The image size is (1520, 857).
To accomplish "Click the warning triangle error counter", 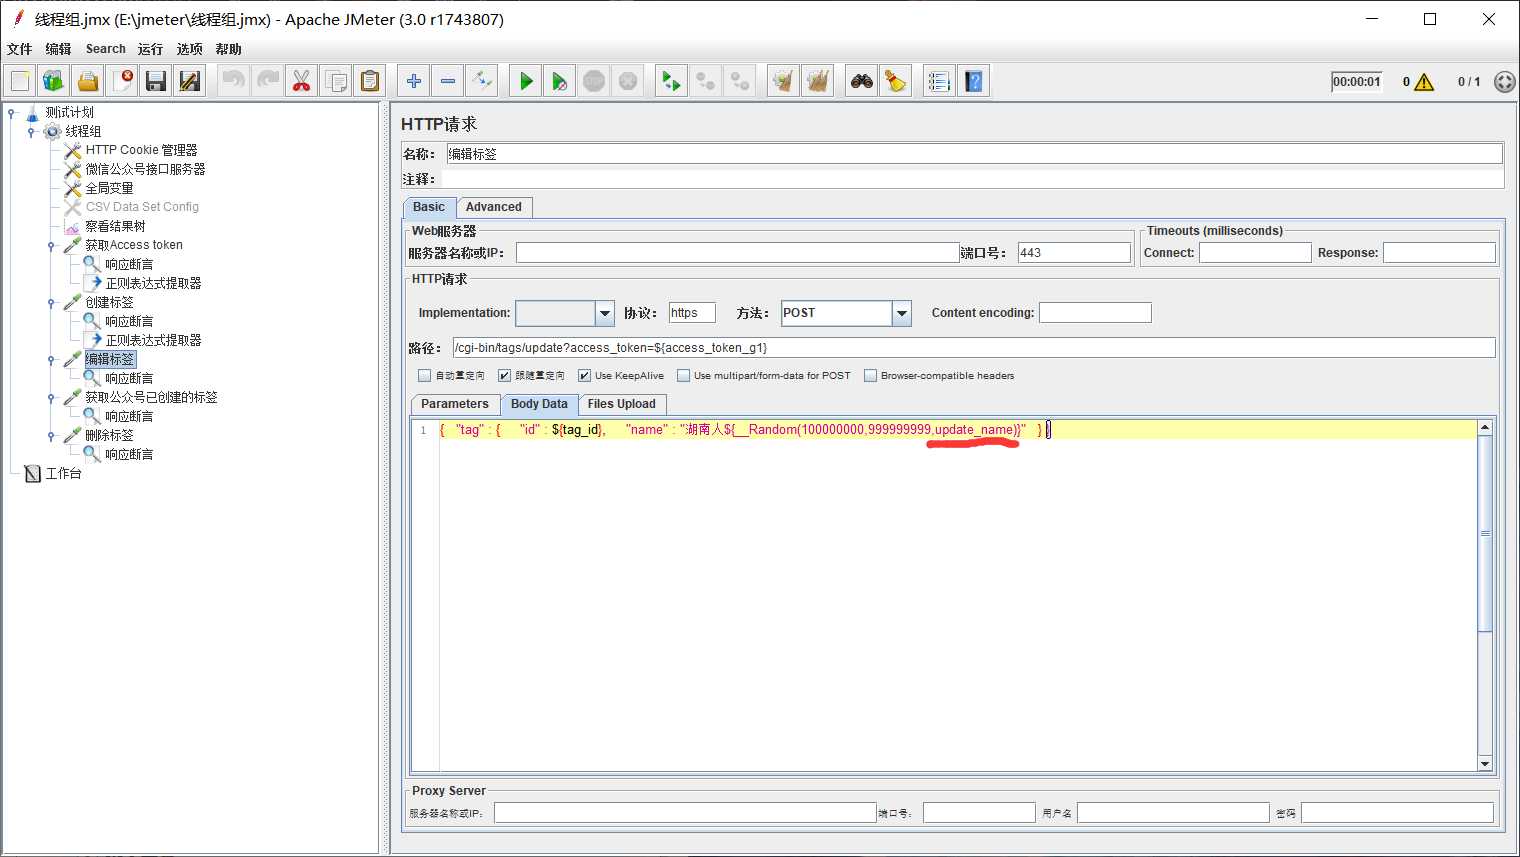I will [1424, 82].
